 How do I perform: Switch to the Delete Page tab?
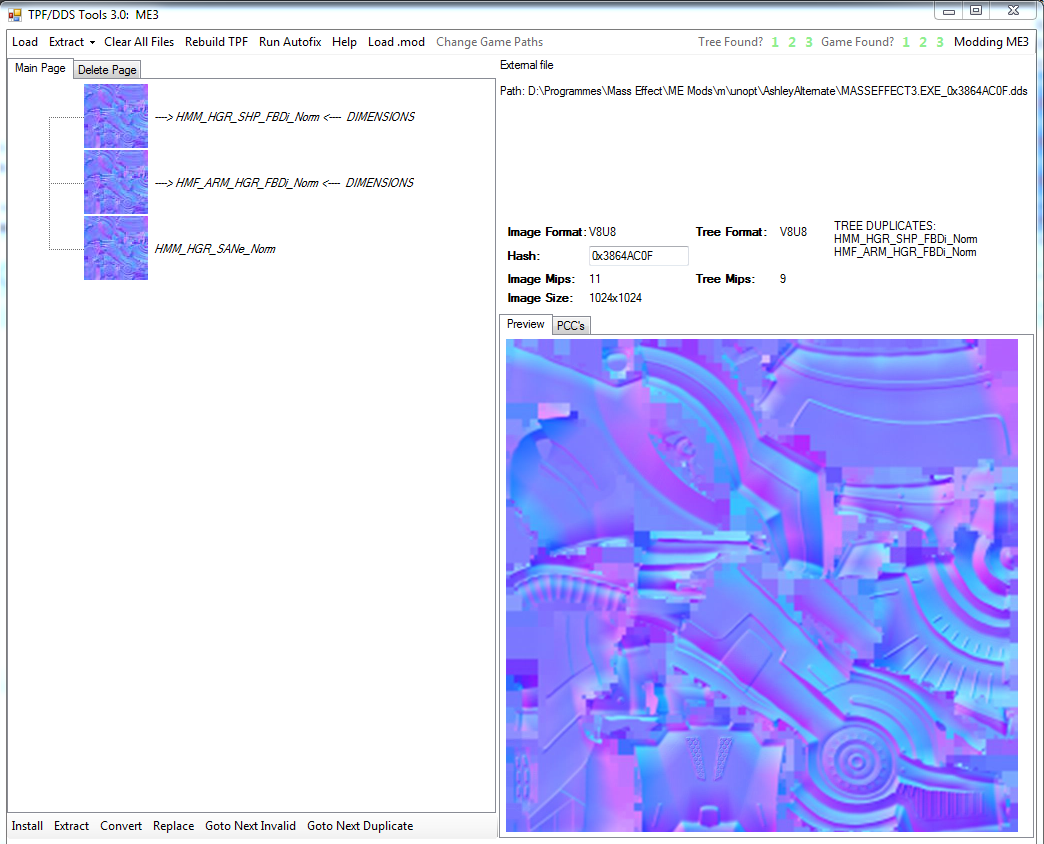pos(107,70)
